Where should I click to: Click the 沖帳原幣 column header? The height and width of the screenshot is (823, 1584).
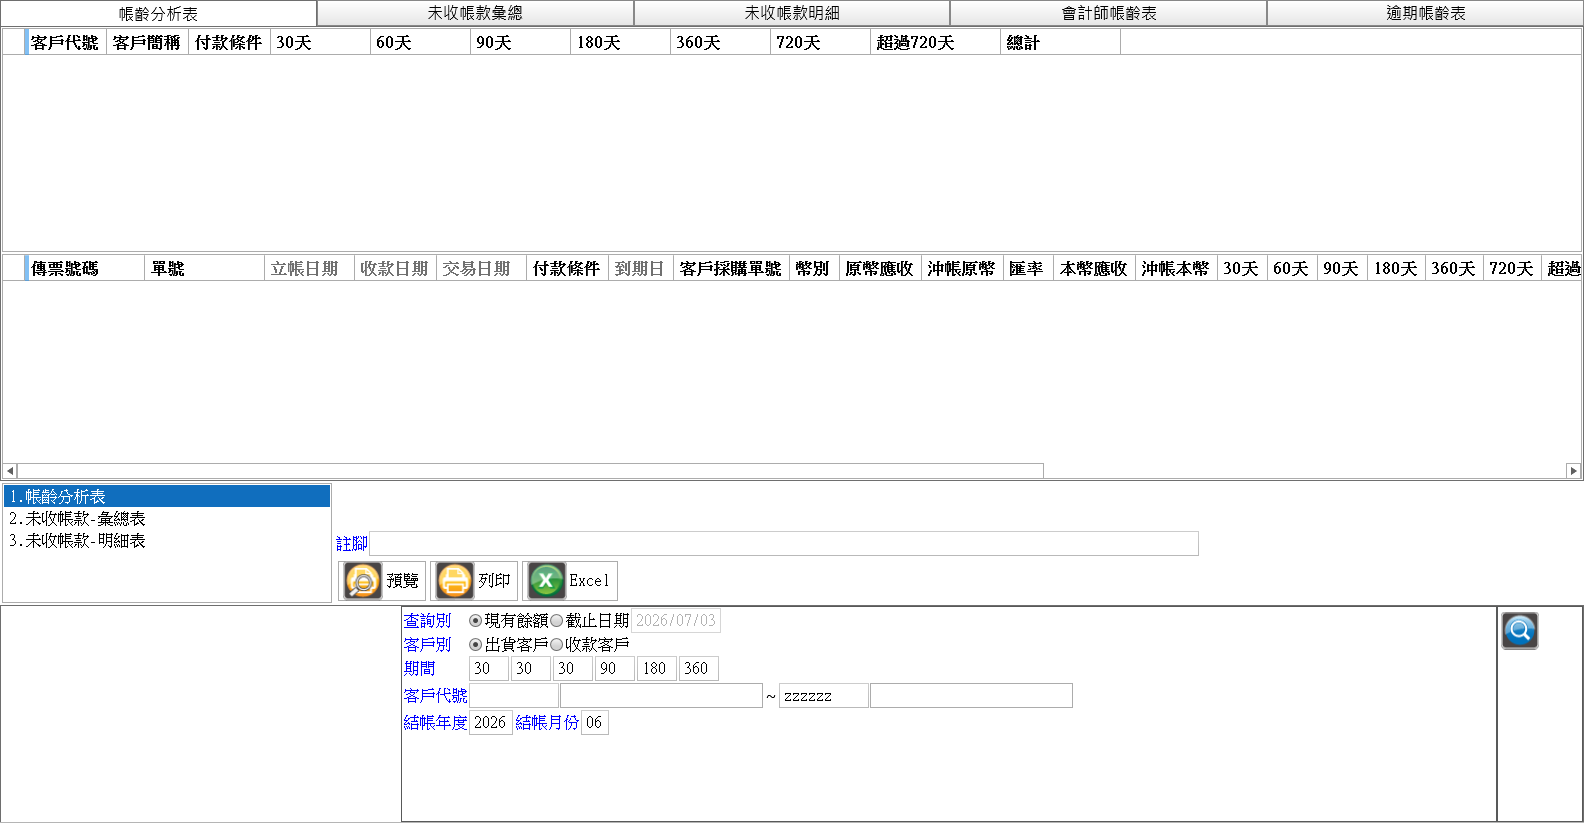click(x=961, y=269)
